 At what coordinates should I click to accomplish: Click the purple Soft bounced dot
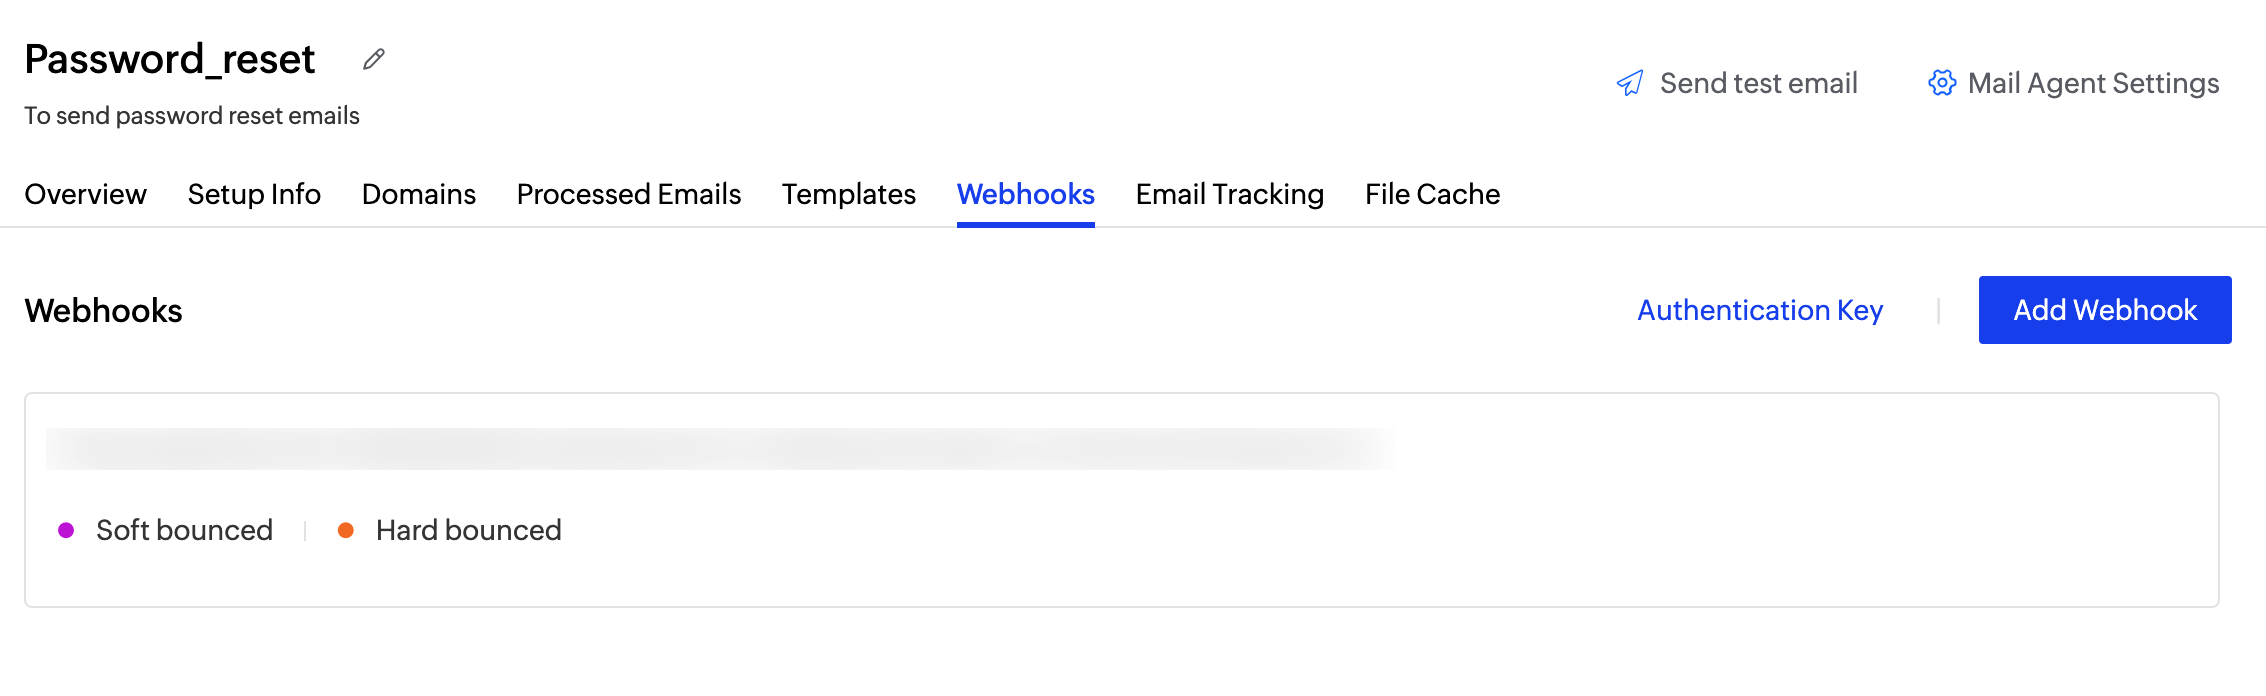66,530
